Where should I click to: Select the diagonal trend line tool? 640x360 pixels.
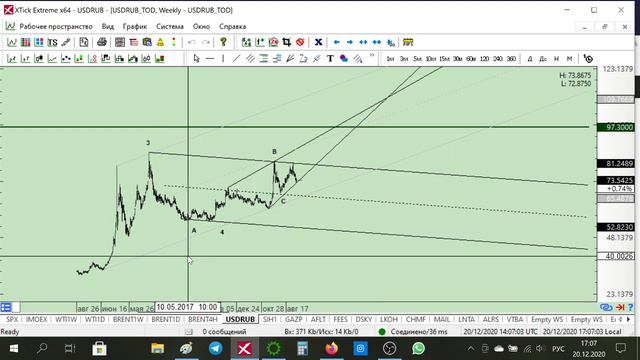[236, 59]
